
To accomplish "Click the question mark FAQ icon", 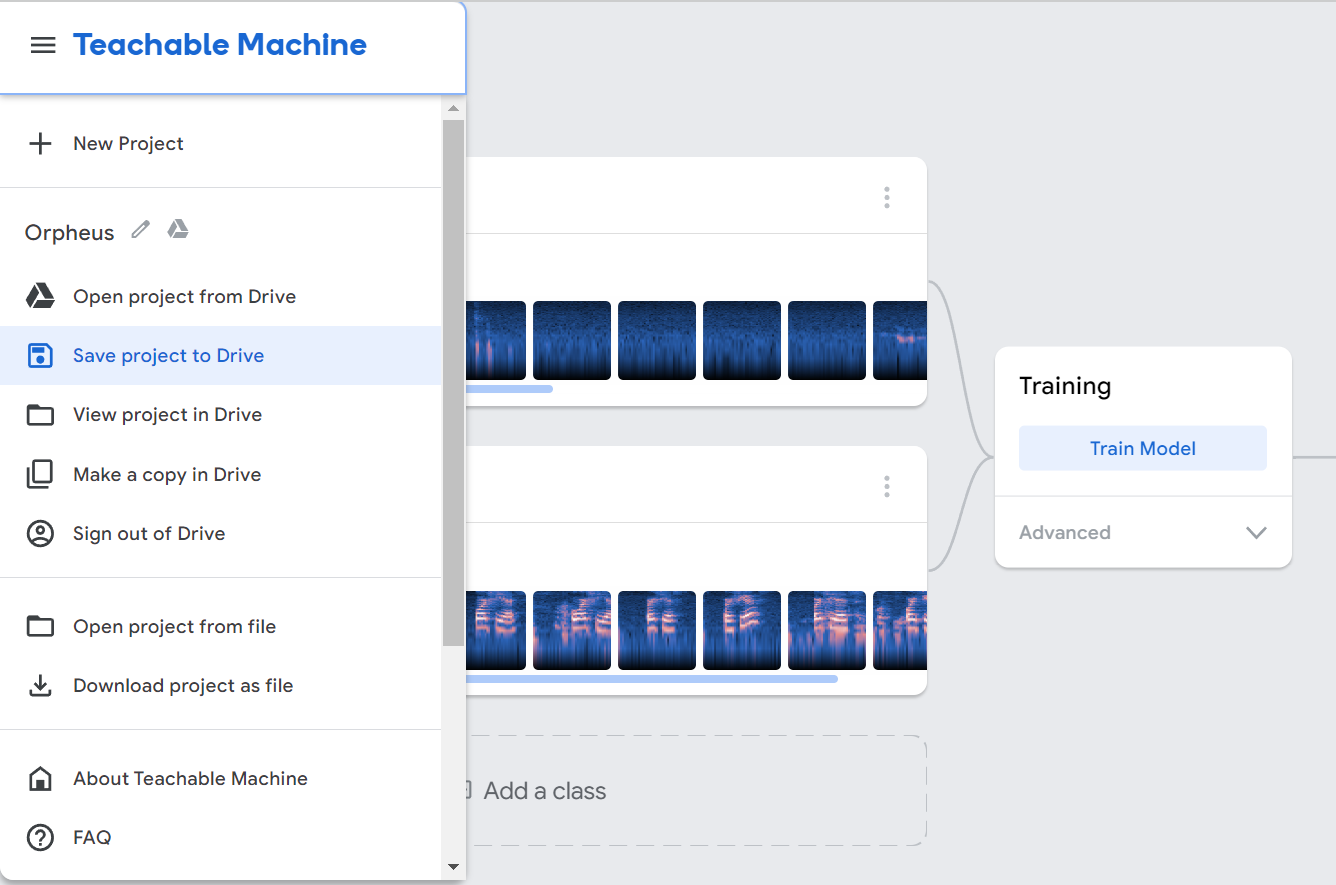I will pyautogui.click(x=40, y=838).
